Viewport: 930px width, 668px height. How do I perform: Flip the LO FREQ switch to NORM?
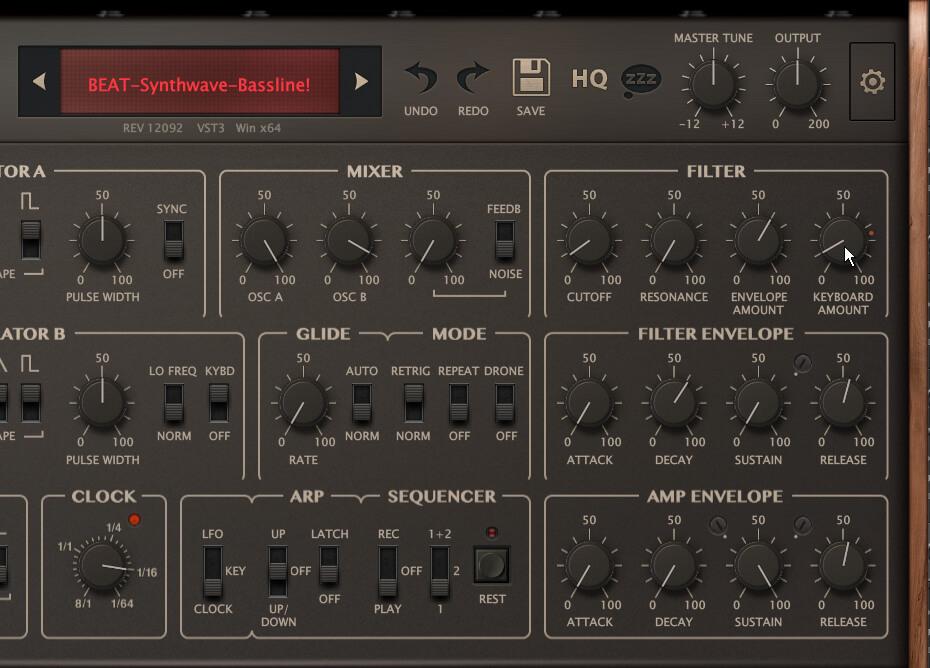click(172, 407)
